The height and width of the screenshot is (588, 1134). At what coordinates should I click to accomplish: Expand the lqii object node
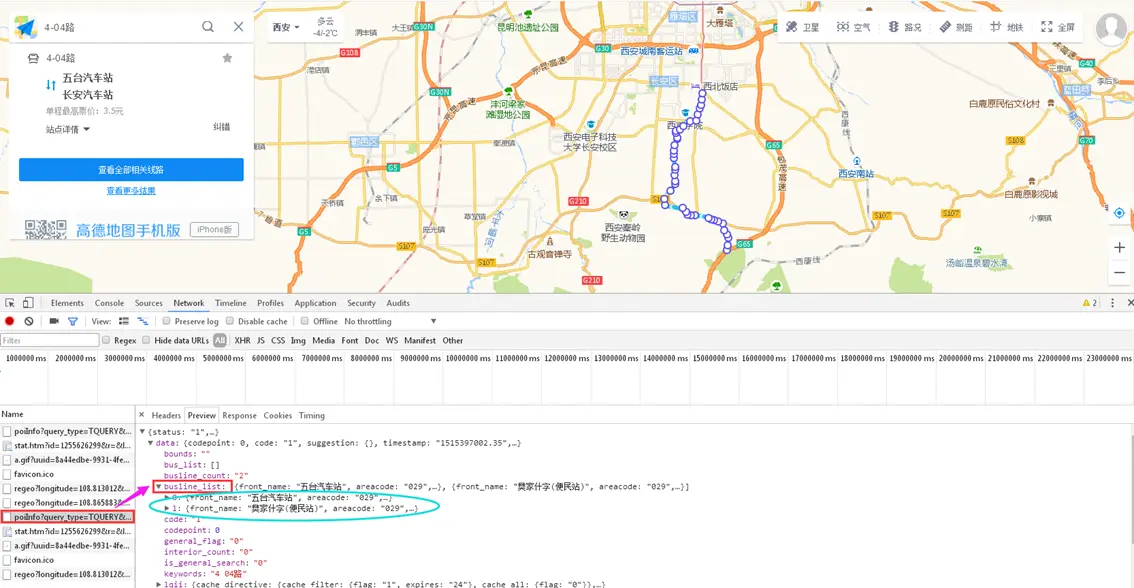(158, 584)
